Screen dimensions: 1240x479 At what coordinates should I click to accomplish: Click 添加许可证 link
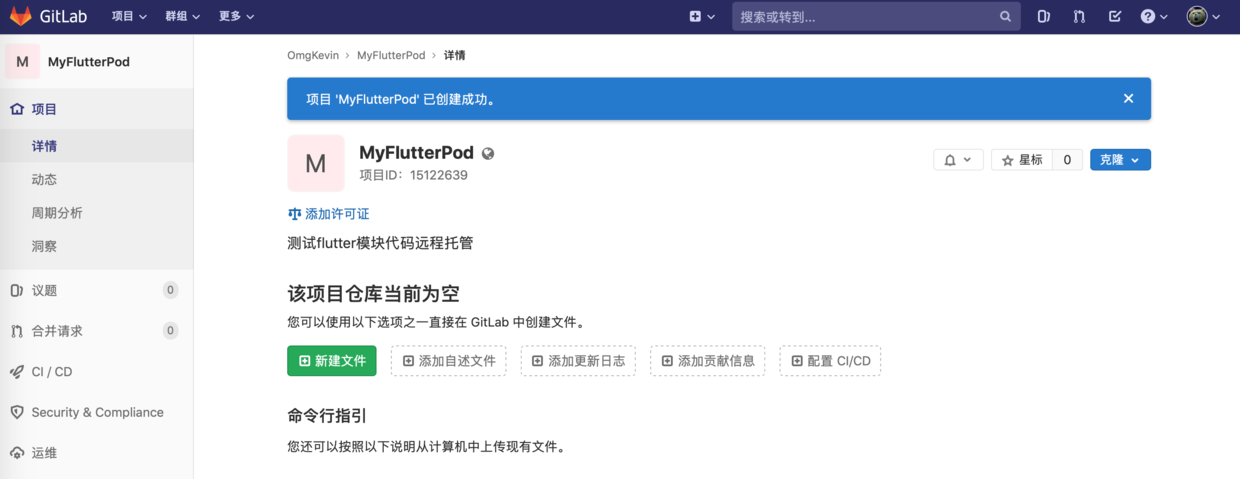[337, 214]
